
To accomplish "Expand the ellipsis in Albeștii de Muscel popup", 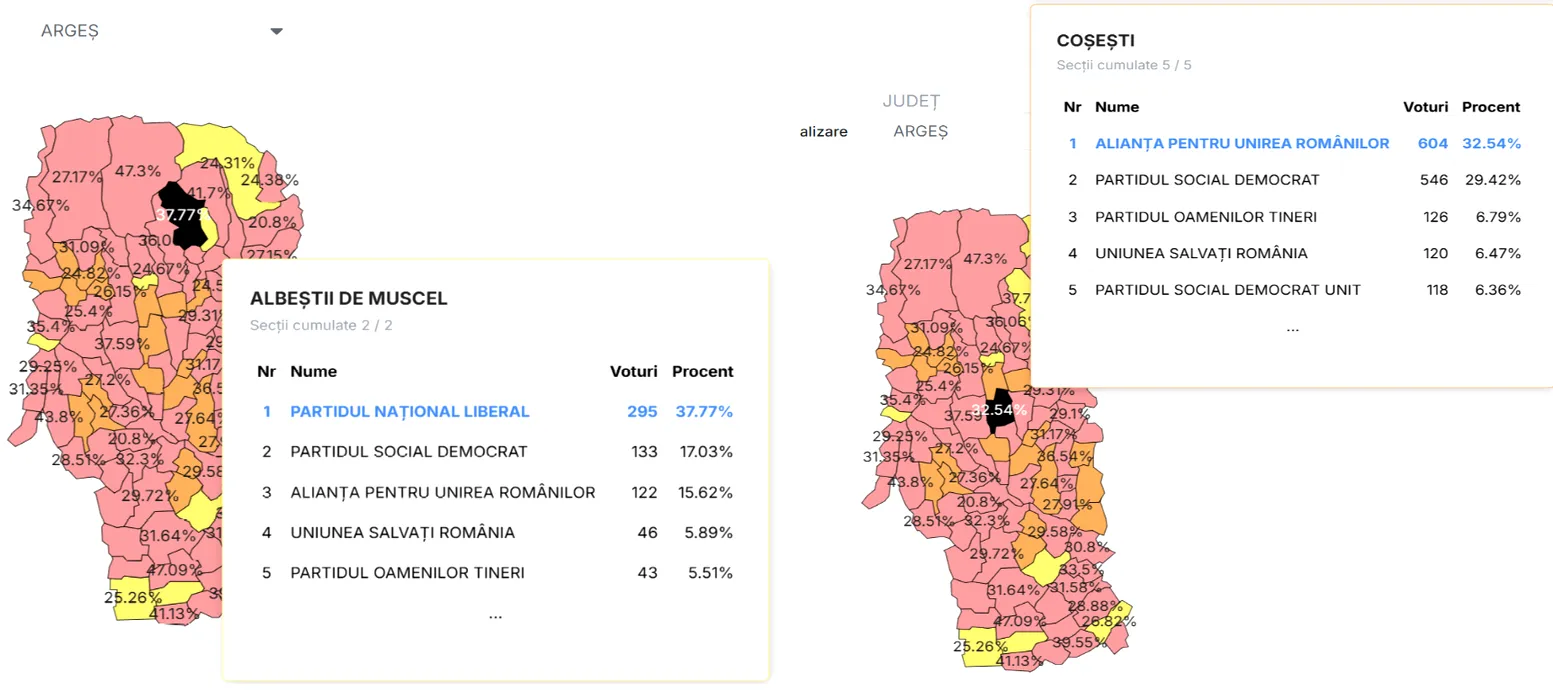I will (495, 615).
